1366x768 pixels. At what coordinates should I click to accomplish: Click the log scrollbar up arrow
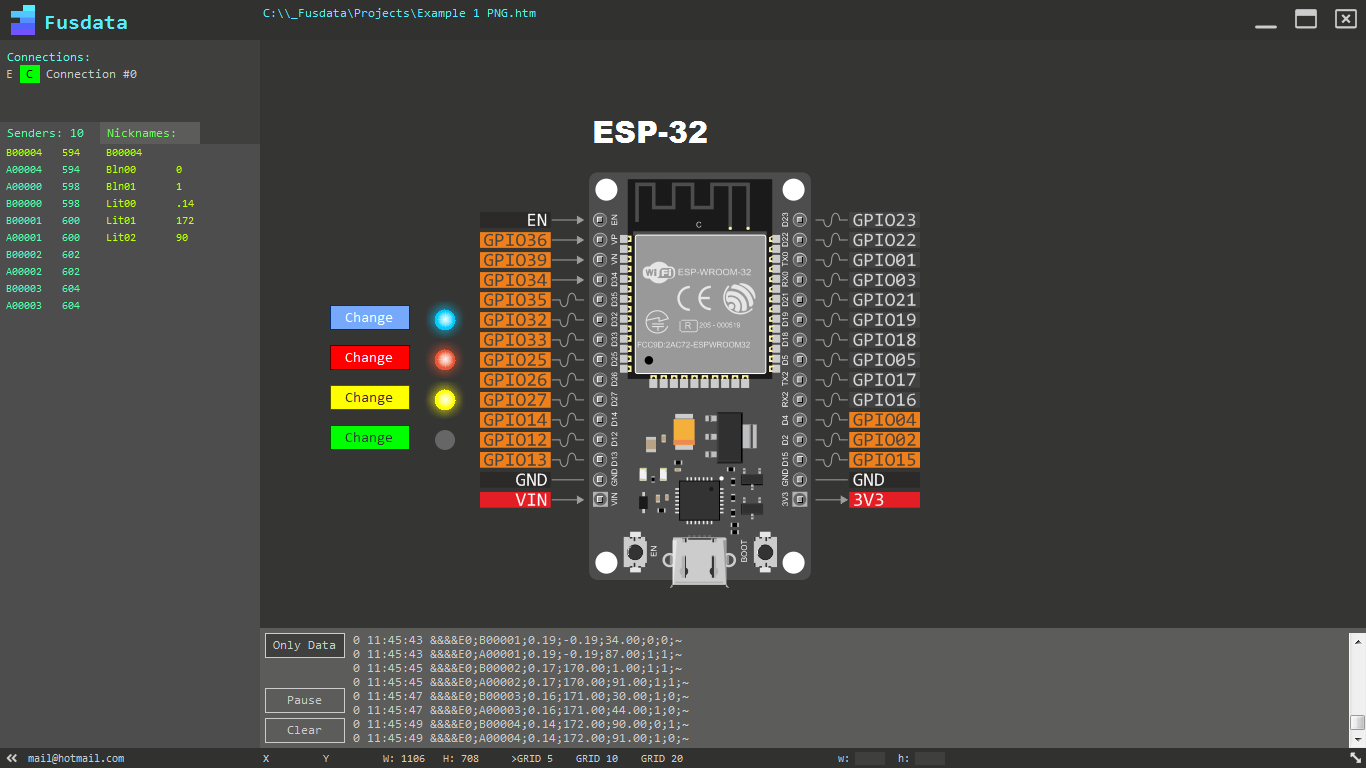pos(1357,641)
